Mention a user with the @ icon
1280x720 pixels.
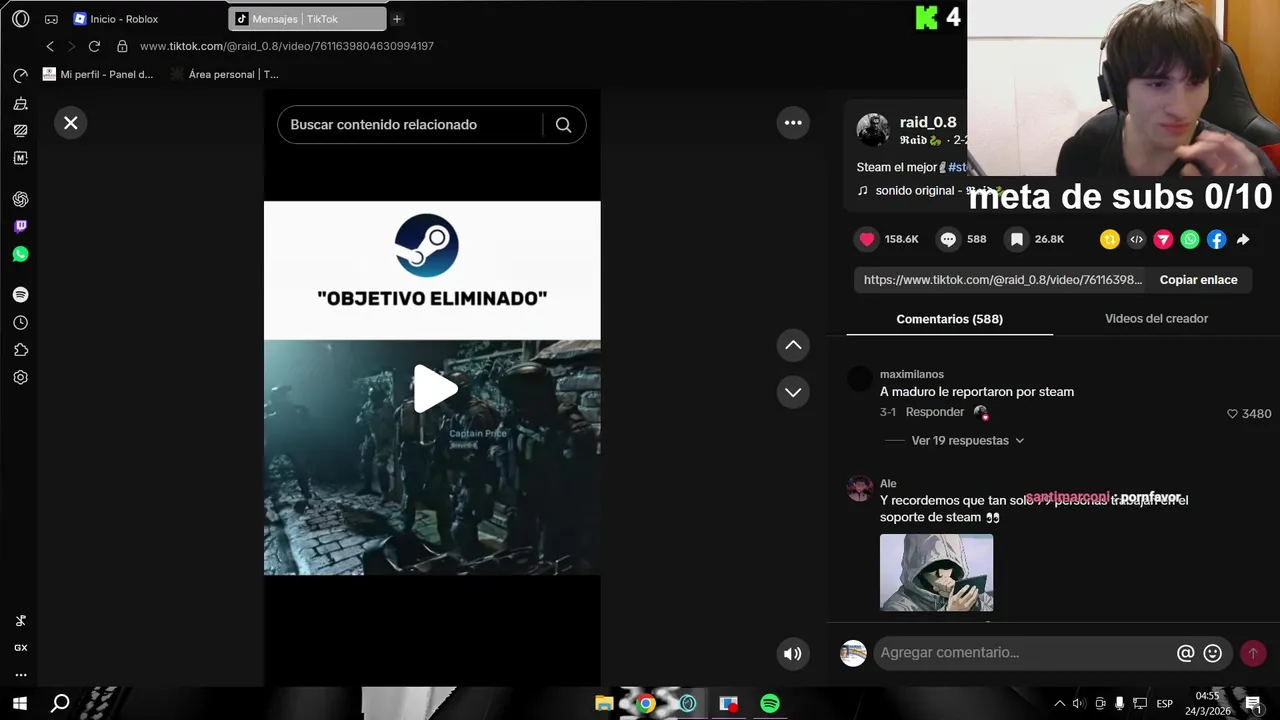[x=1185, y=653]
